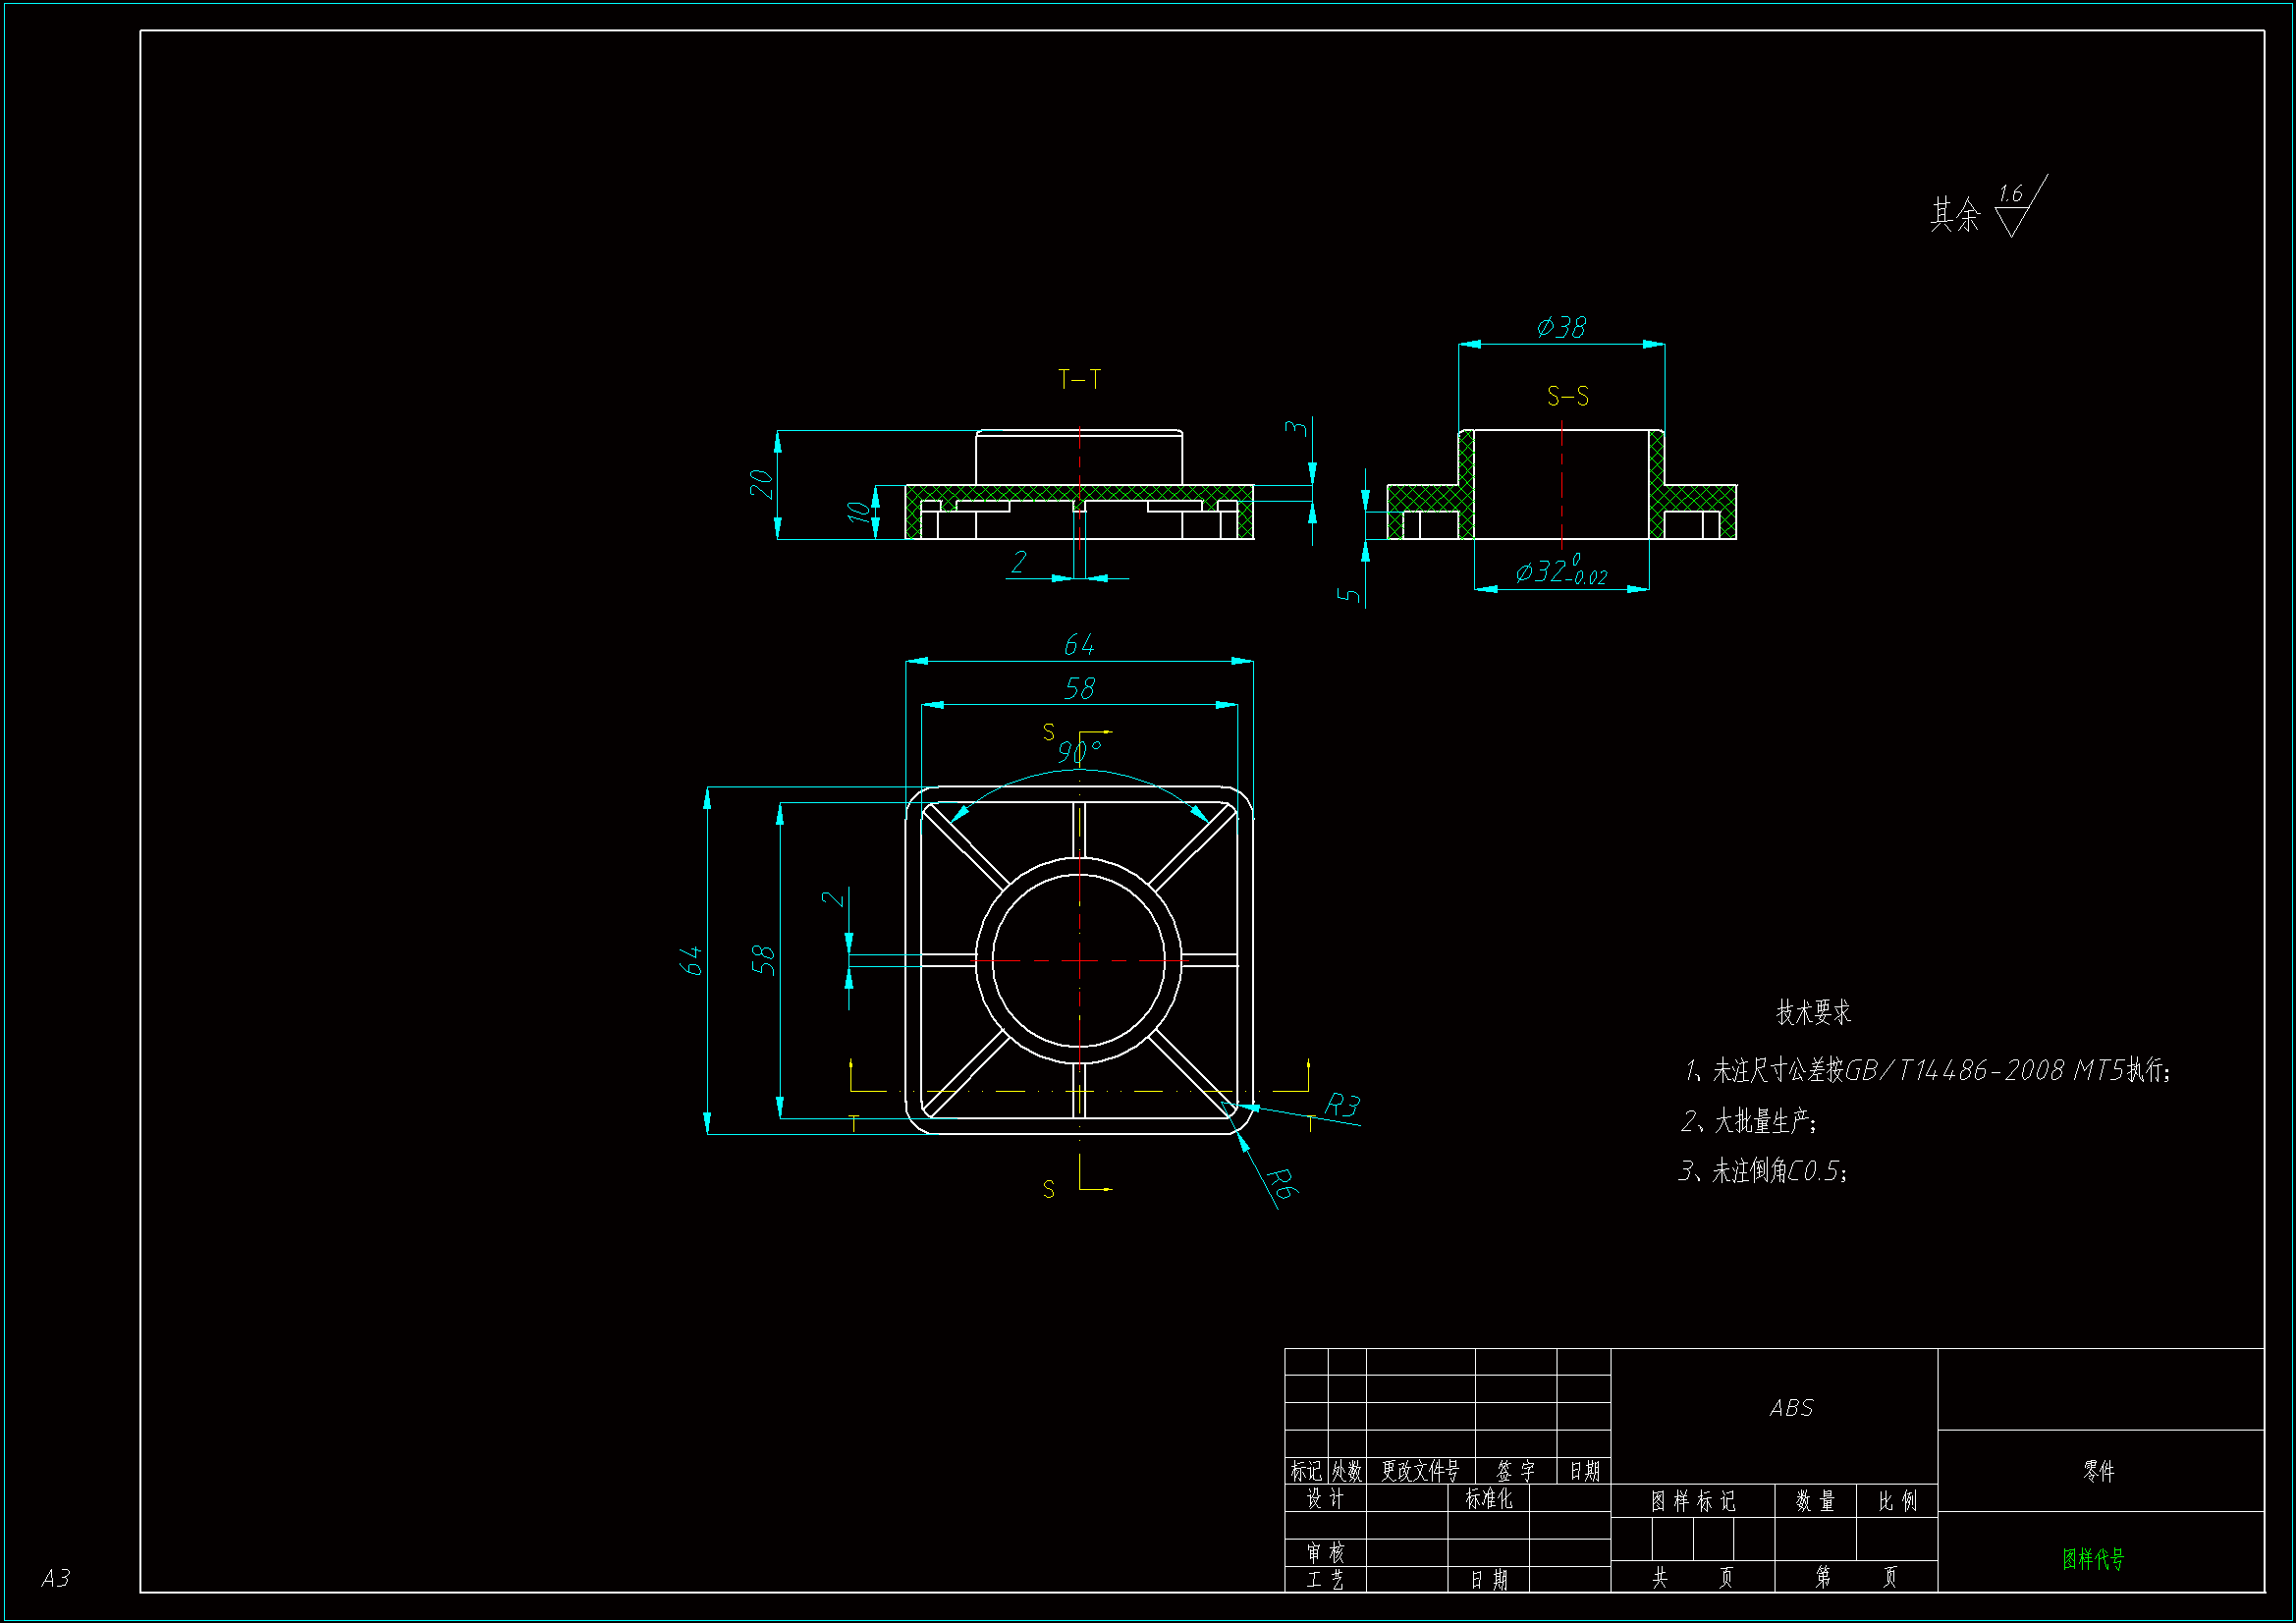Select the 90° angle dimension
Screen dimensions: 2296x1623
point(1079,751)
